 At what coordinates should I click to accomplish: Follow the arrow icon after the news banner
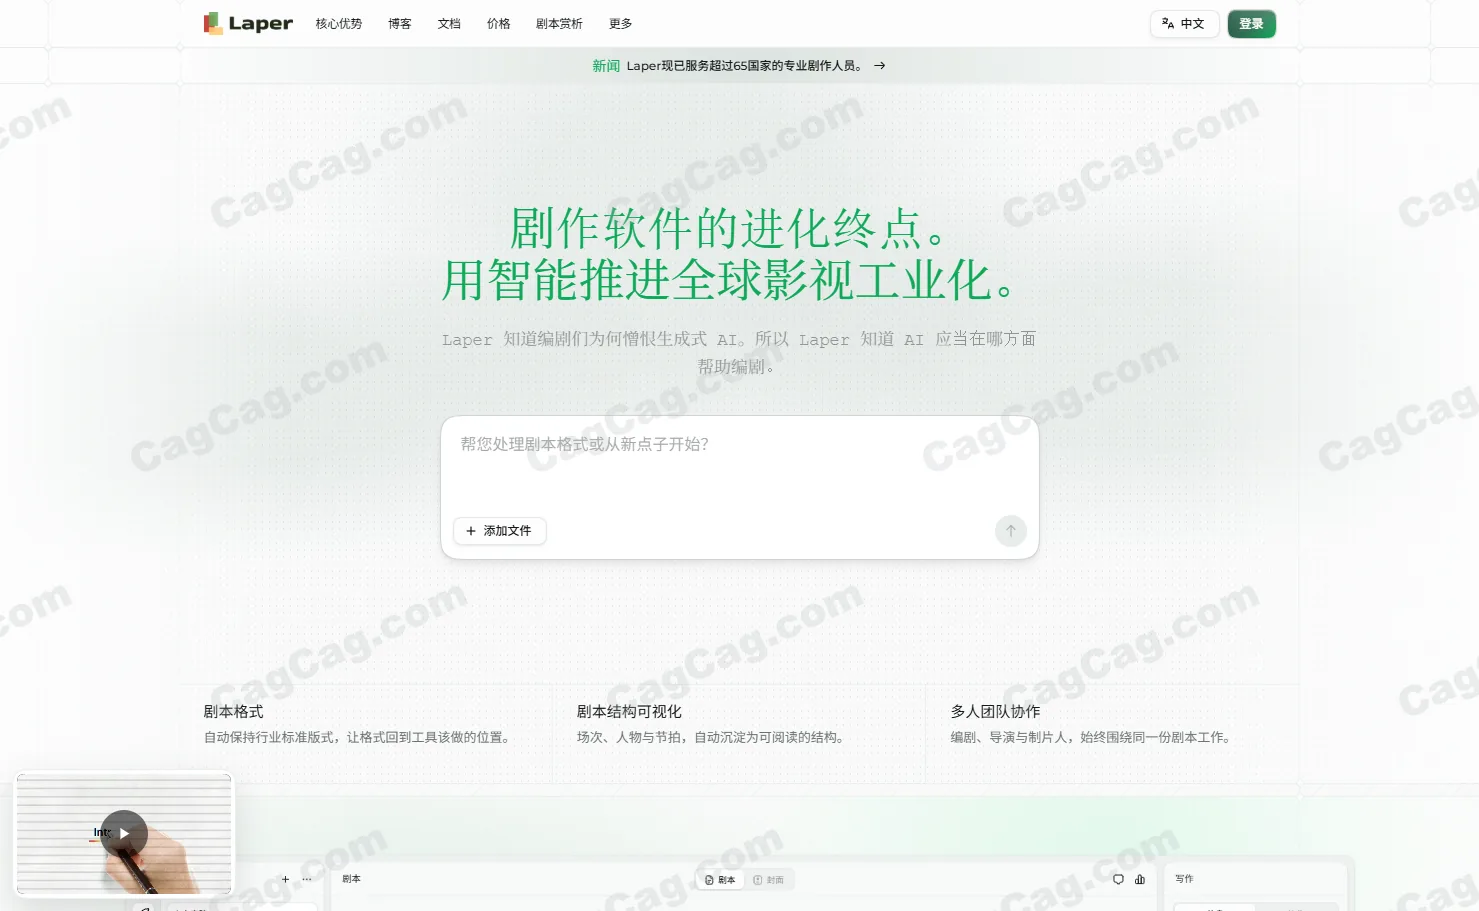(880, 66)
